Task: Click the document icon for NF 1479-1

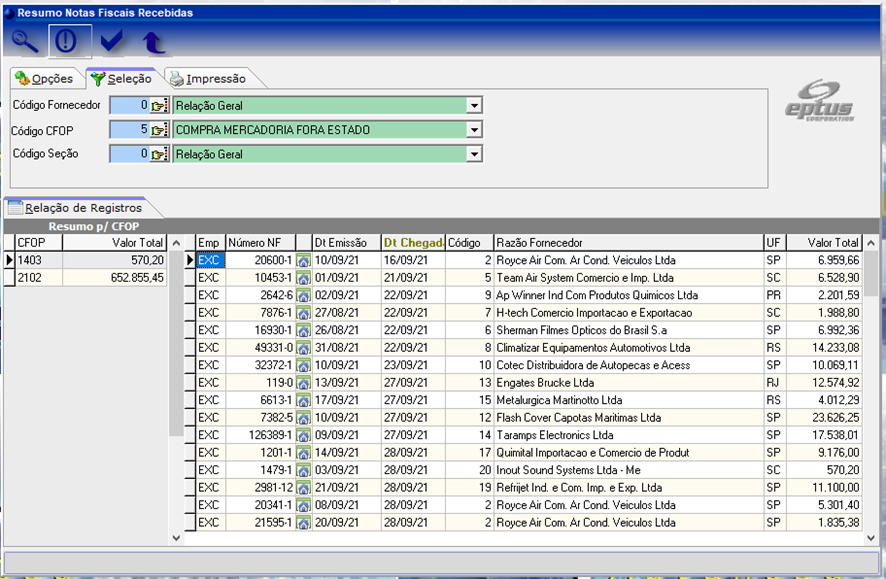Action: tap(303, 470)
